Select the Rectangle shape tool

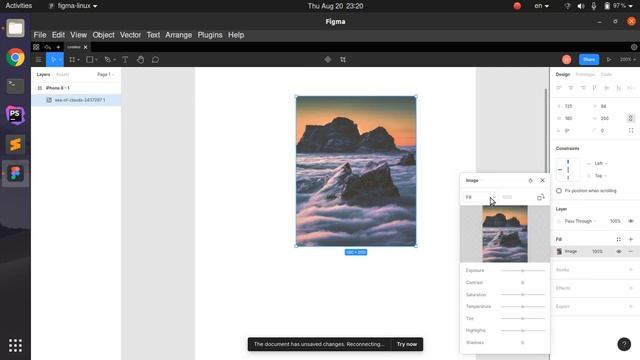coord(89,60)
